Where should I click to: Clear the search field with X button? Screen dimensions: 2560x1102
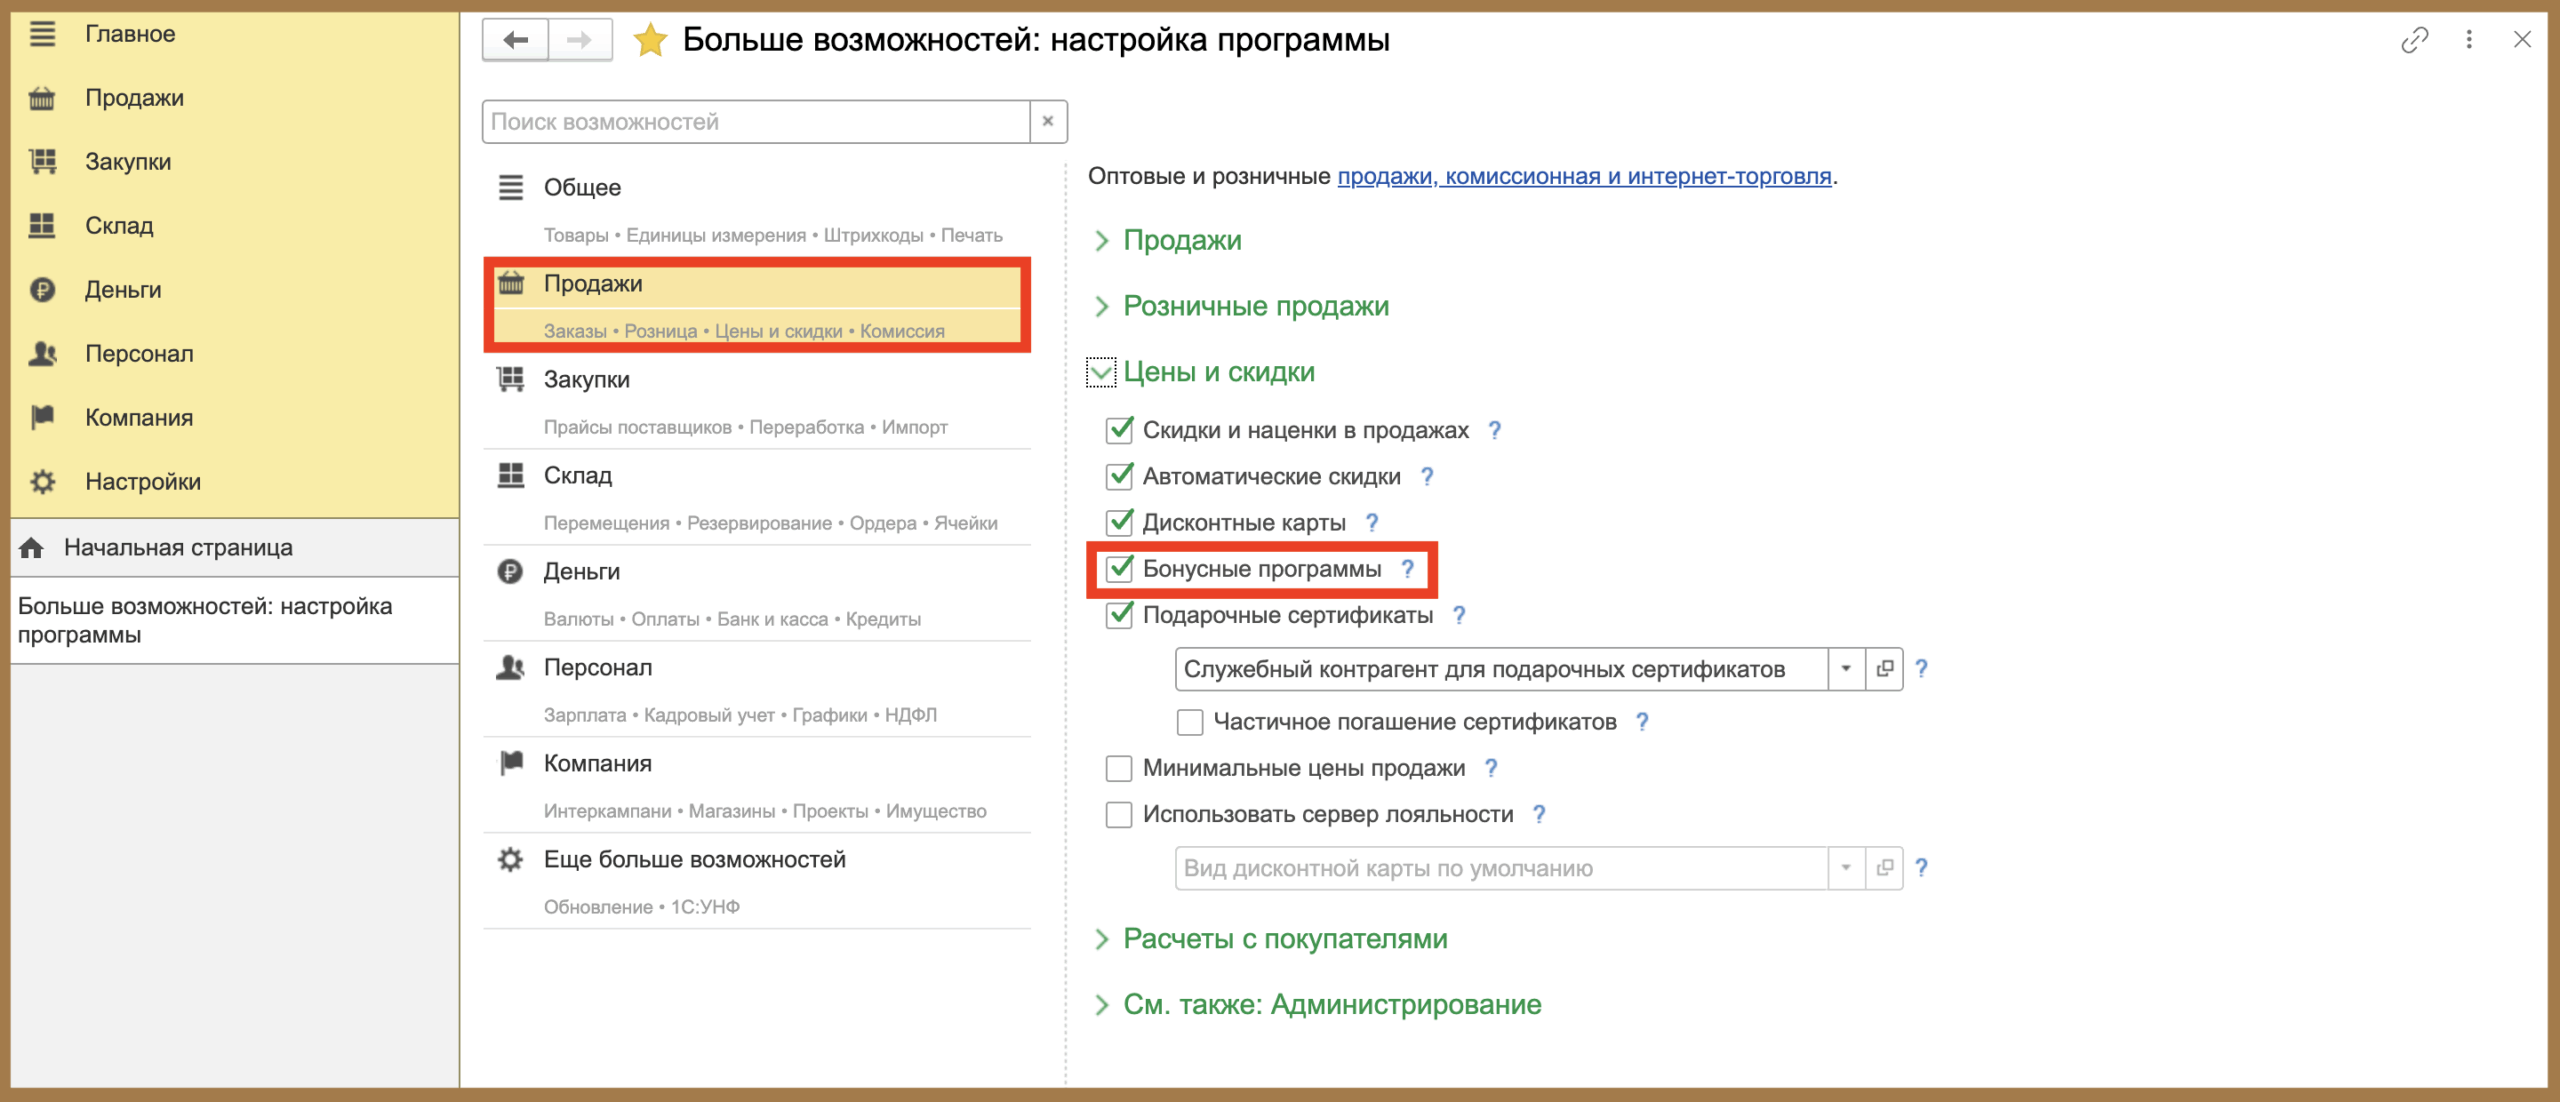[x=1048, y=121]
